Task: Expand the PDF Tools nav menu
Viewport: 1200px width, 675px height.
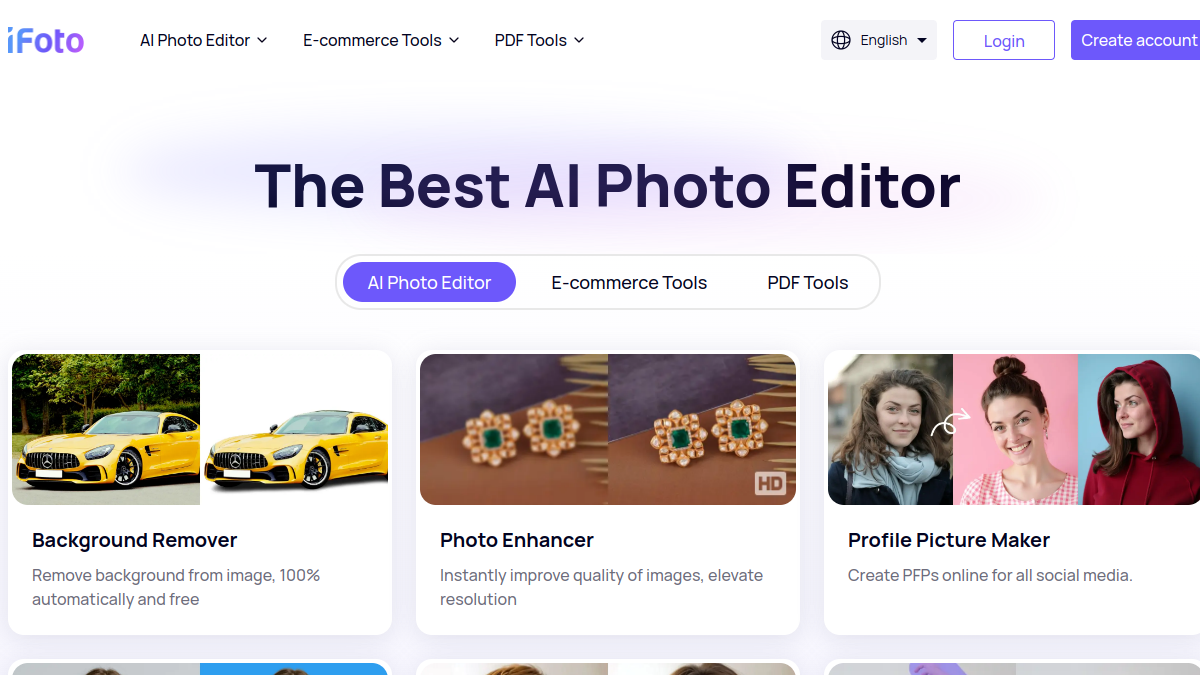Action: click(x=539, y=40)
